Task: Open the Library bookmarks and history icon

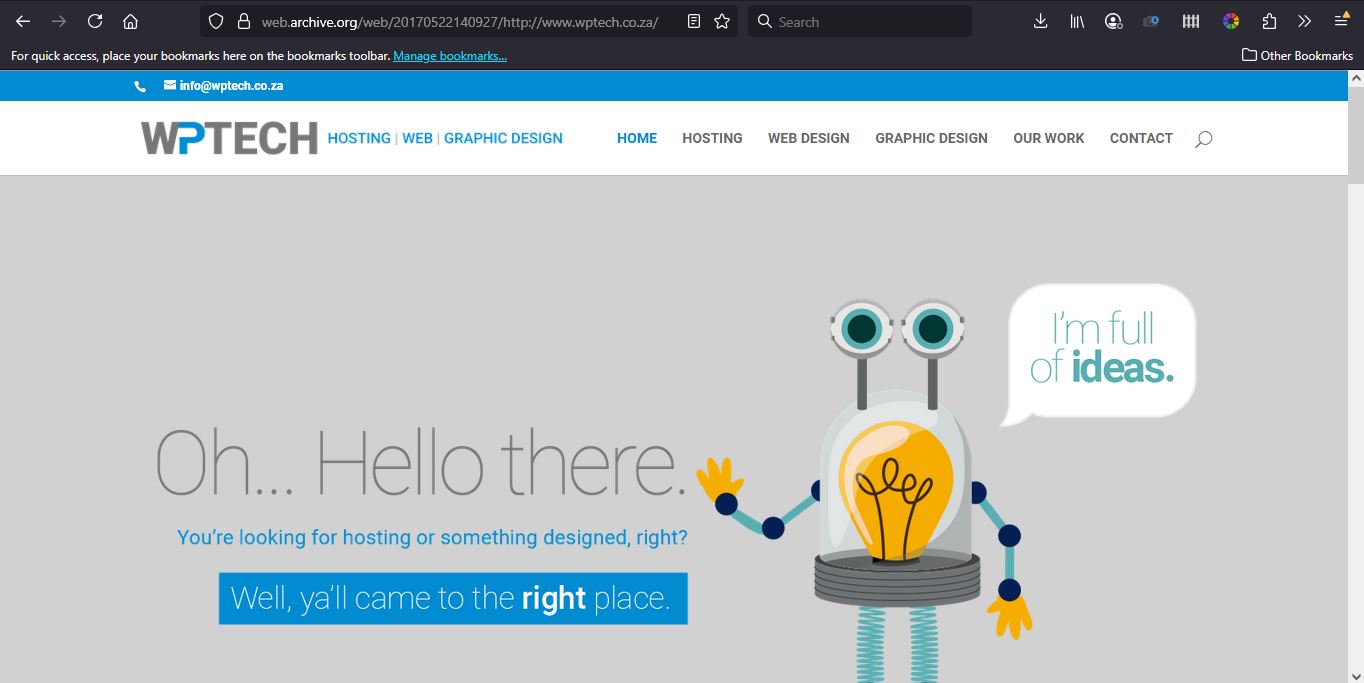Action: pyautogui.click(x=1077, y=21)
